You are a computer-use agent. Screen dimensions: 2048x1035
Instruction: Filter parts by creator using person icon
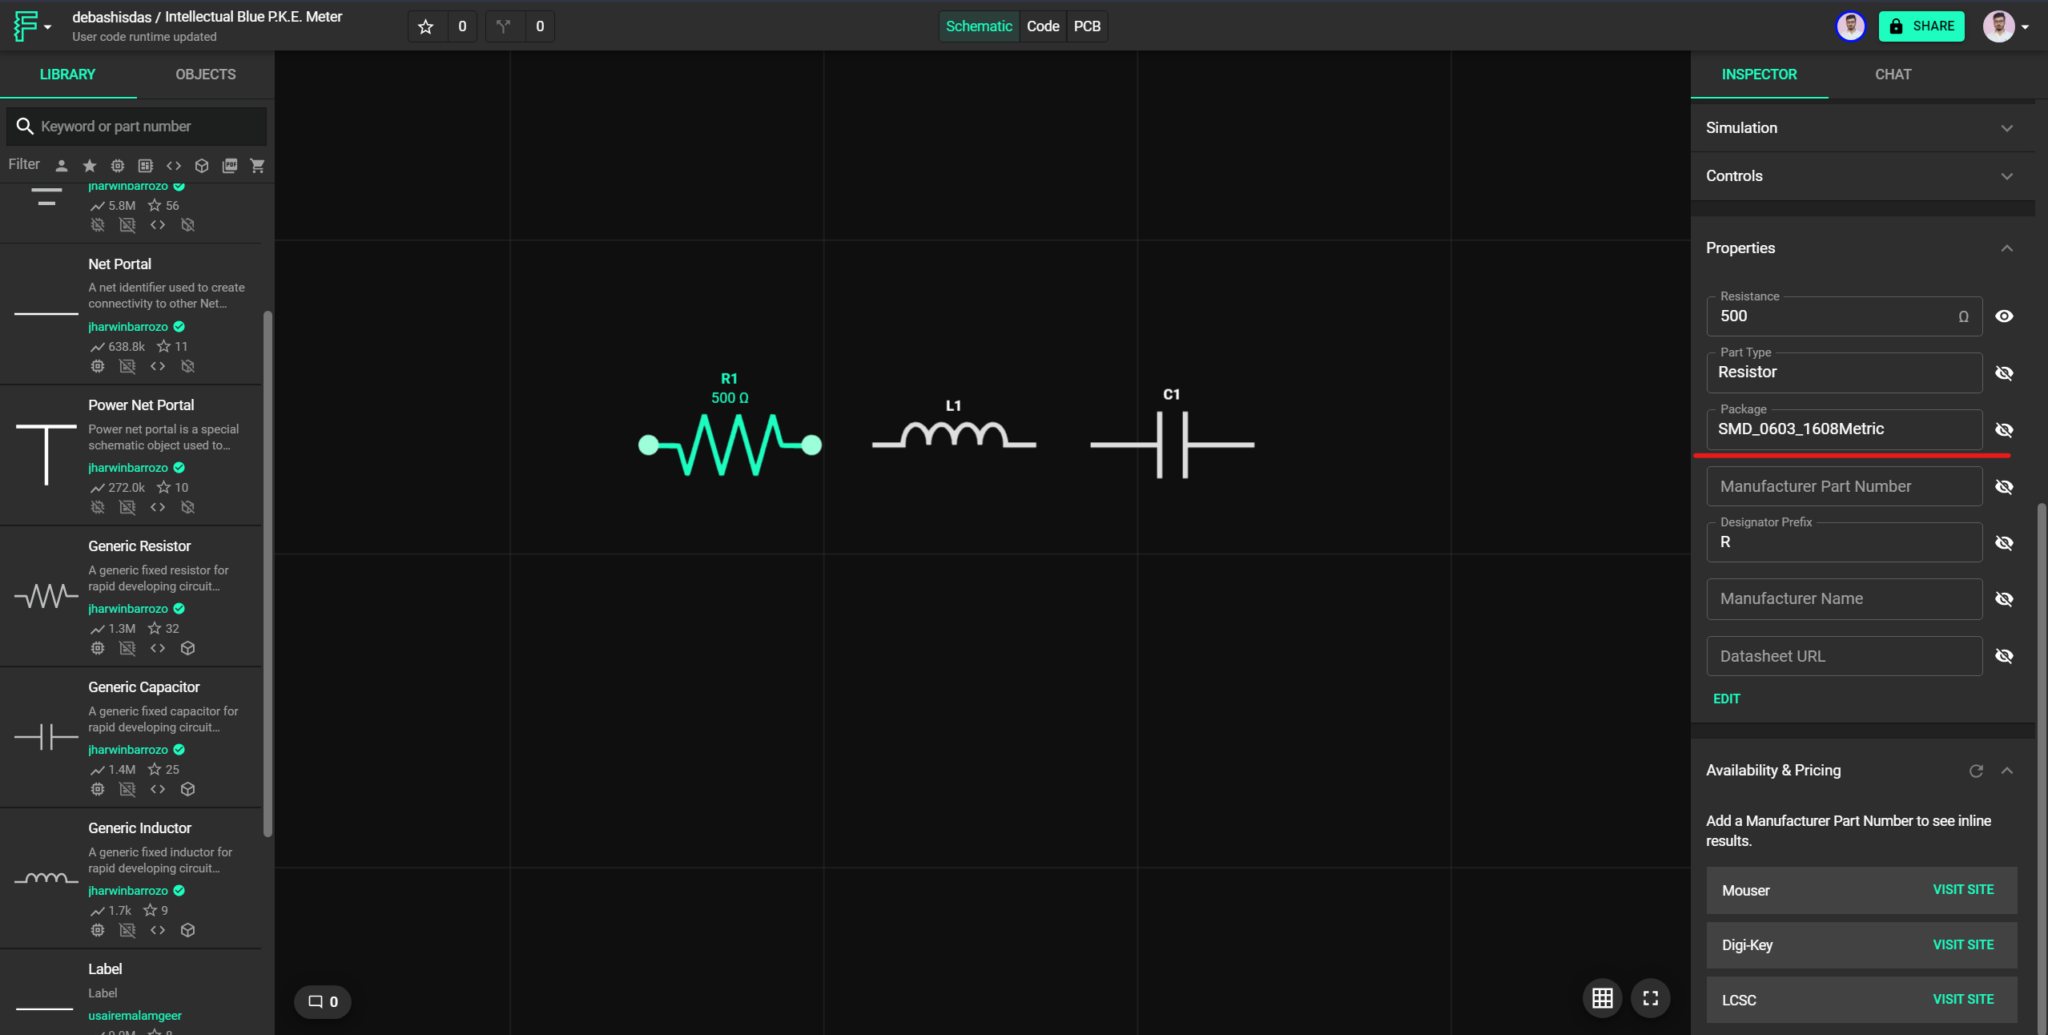pos(61,165)
